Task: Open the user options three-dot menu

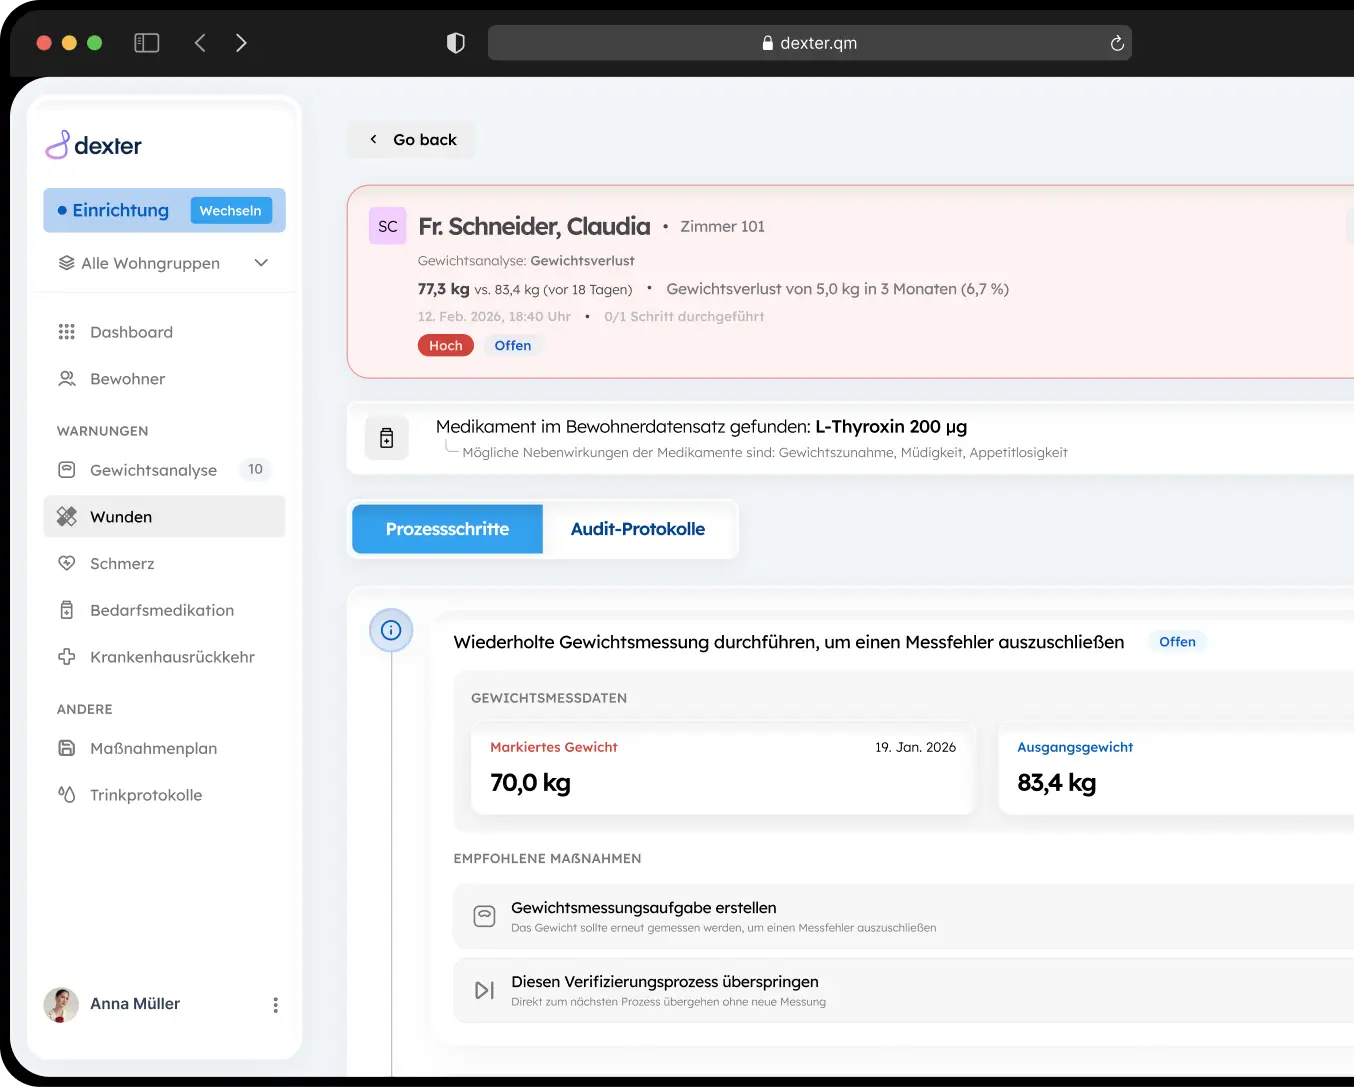Action: tap(276, 1005)
